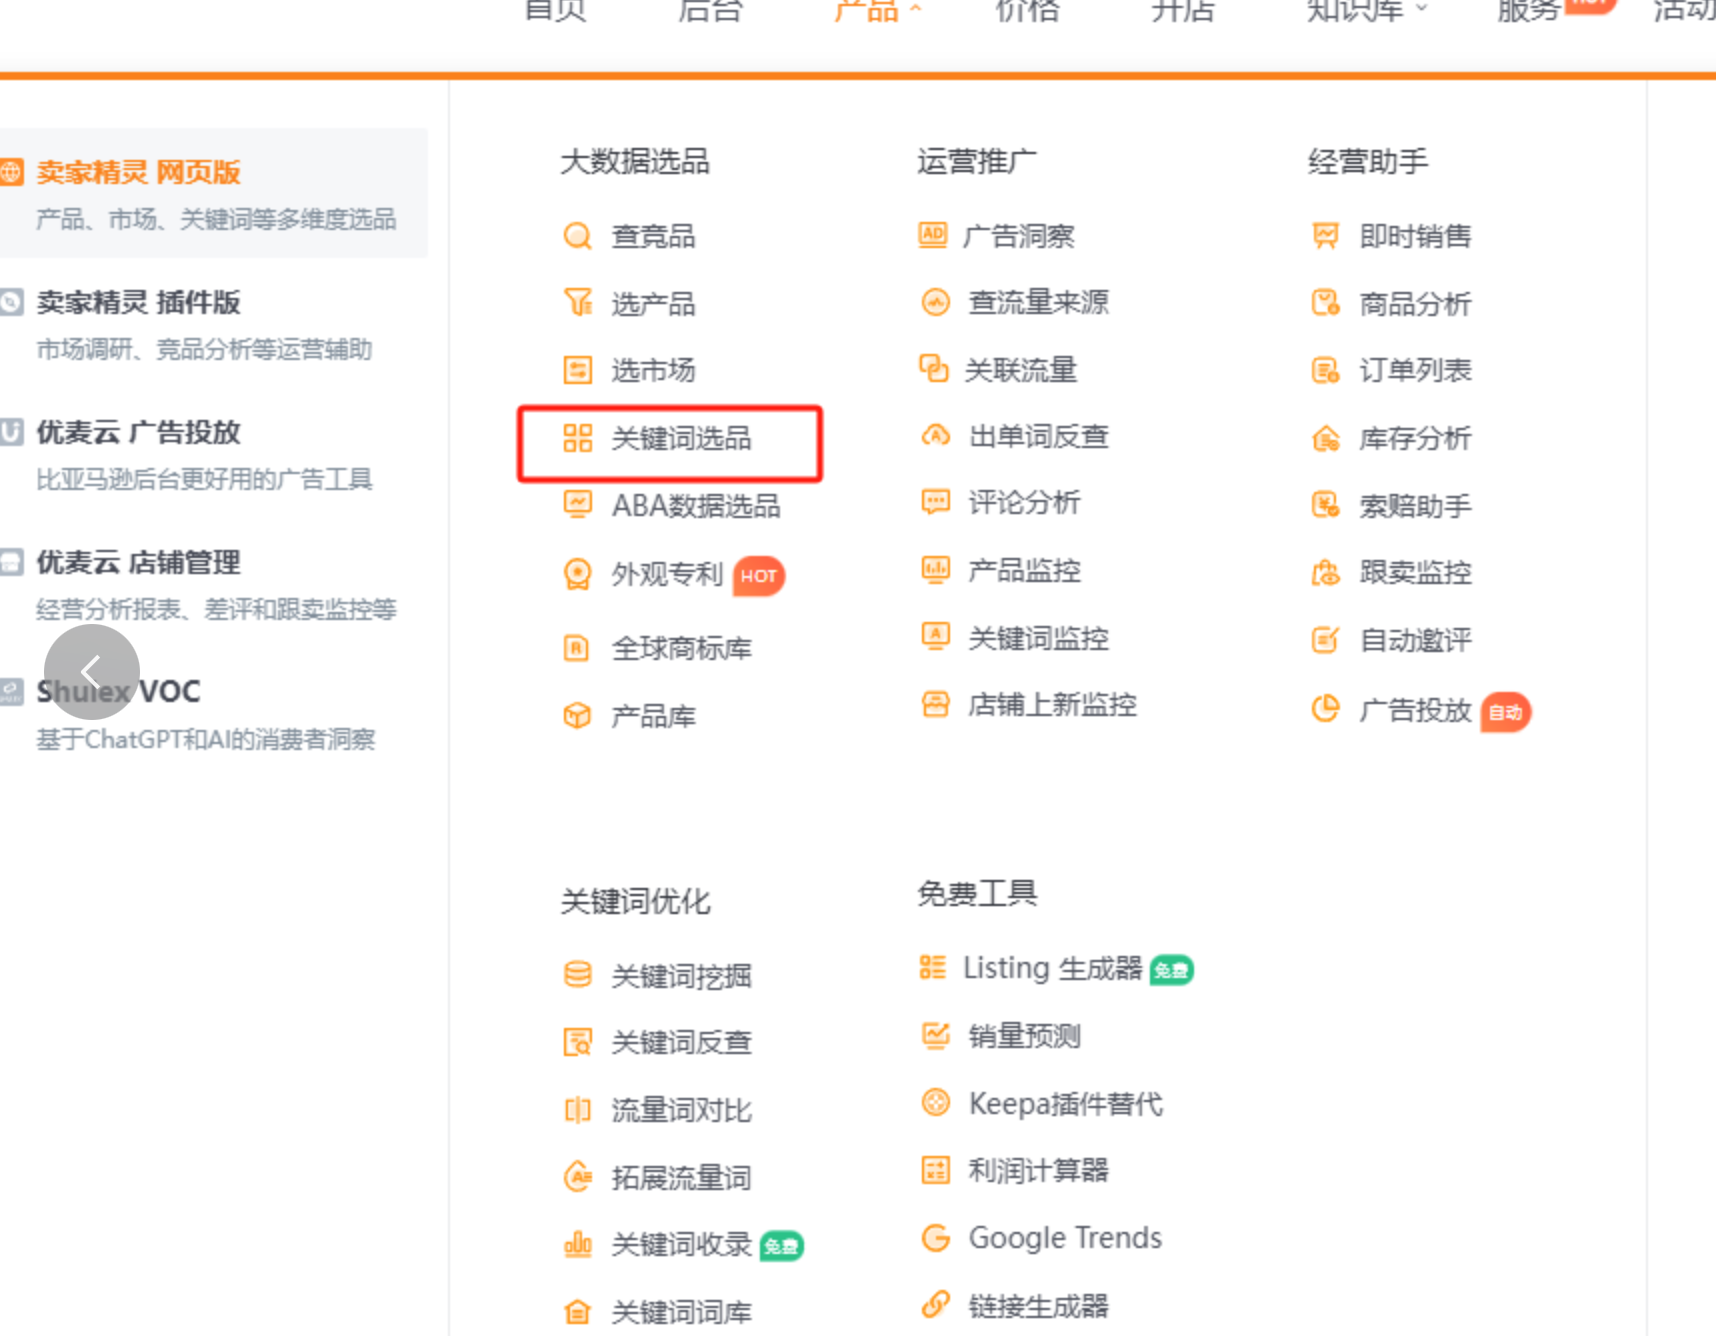Open the 服务 navigation item
The width and height of the screenshot is (1716, 1336).
coord(1528,10)
